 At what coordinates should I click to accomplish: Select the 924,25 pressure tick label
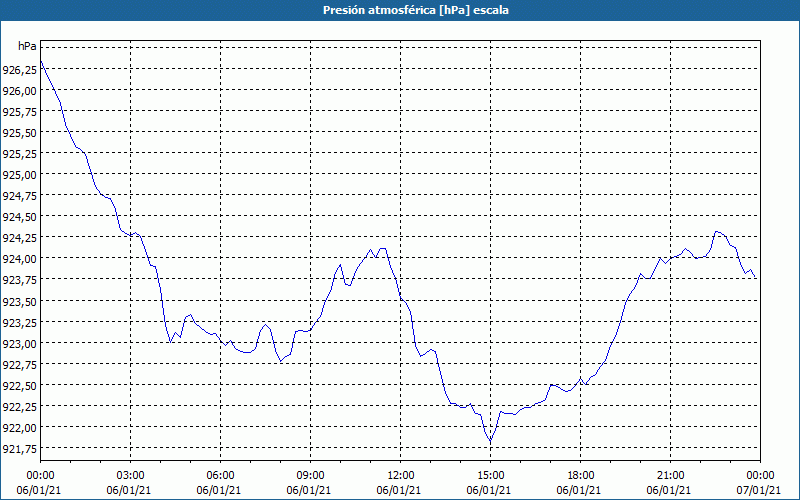pyautogui.click(x=19, y=238)
